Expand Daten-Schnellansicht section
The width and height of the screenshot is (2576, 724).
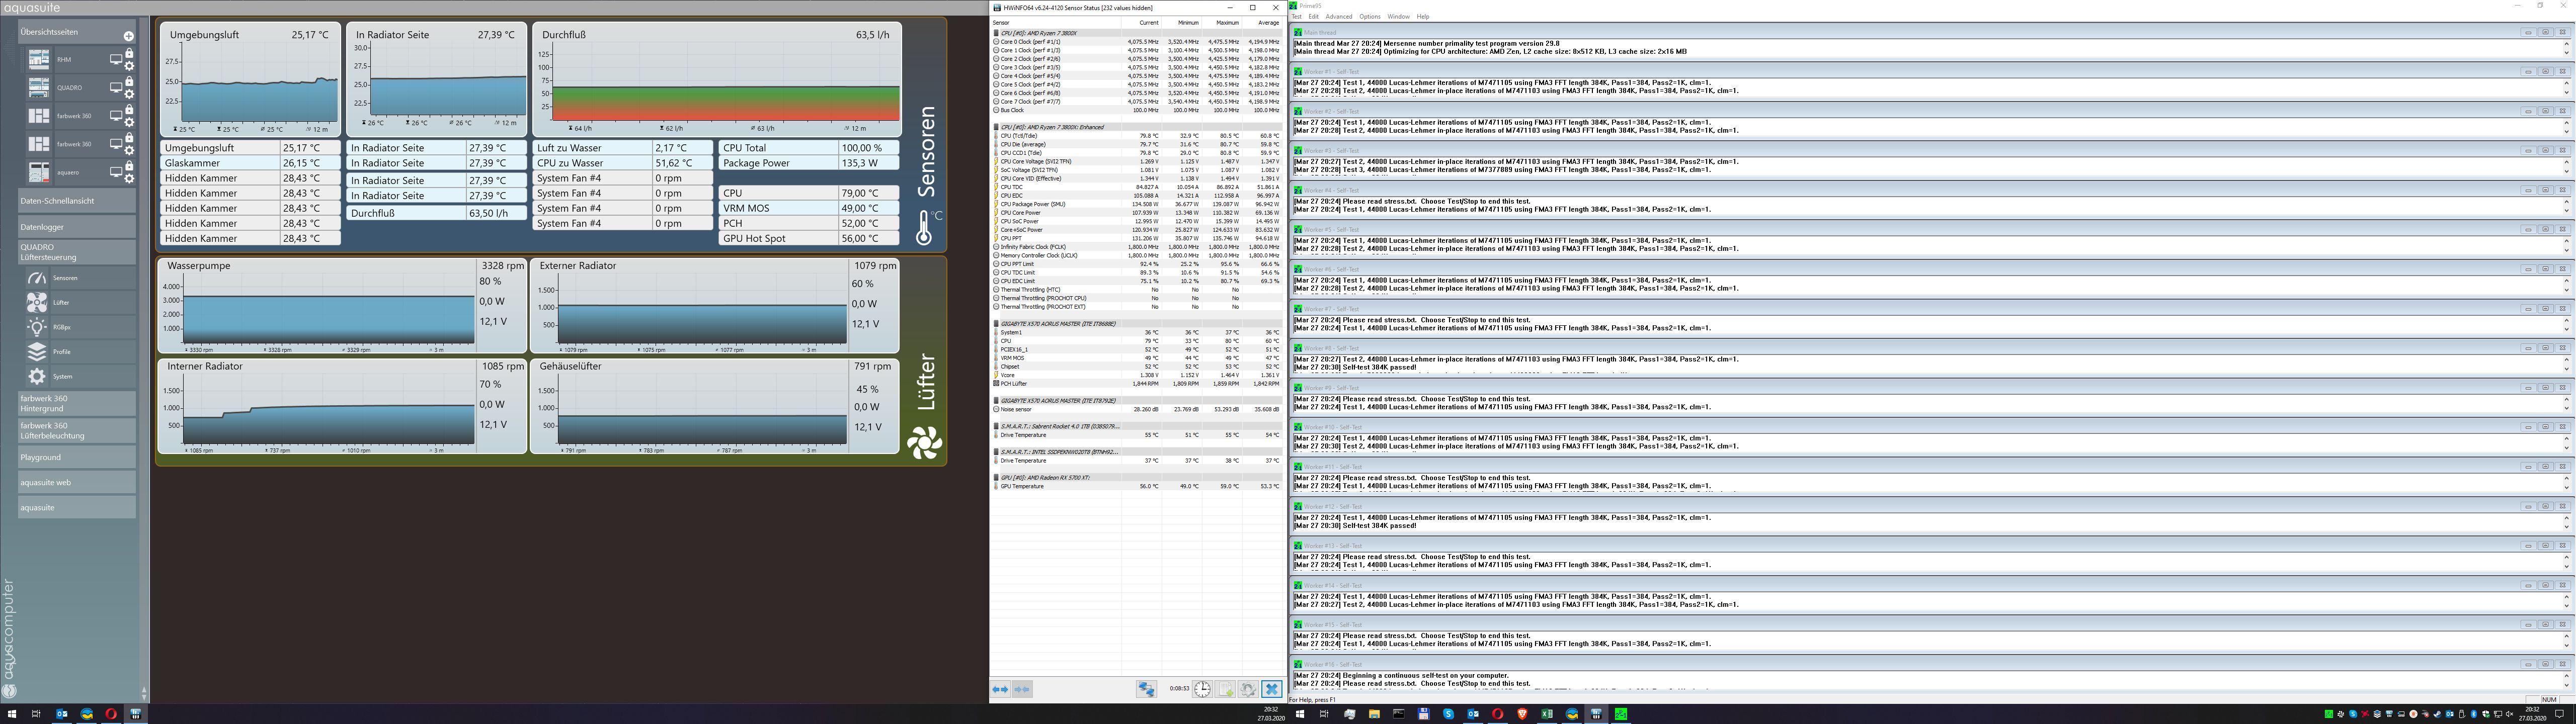(x=77, y=201)
